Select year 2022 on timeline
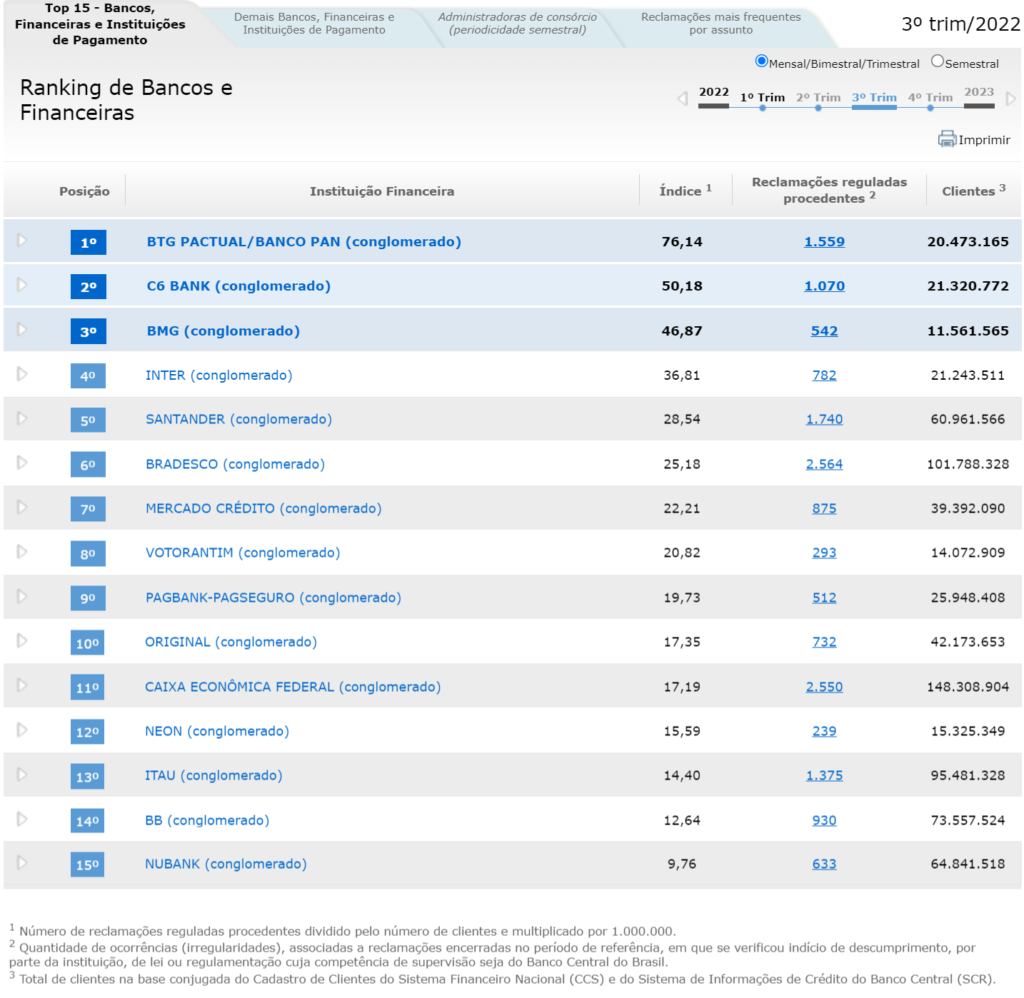The width and height of the screenshot is (1024, 998). coord(714,92)
